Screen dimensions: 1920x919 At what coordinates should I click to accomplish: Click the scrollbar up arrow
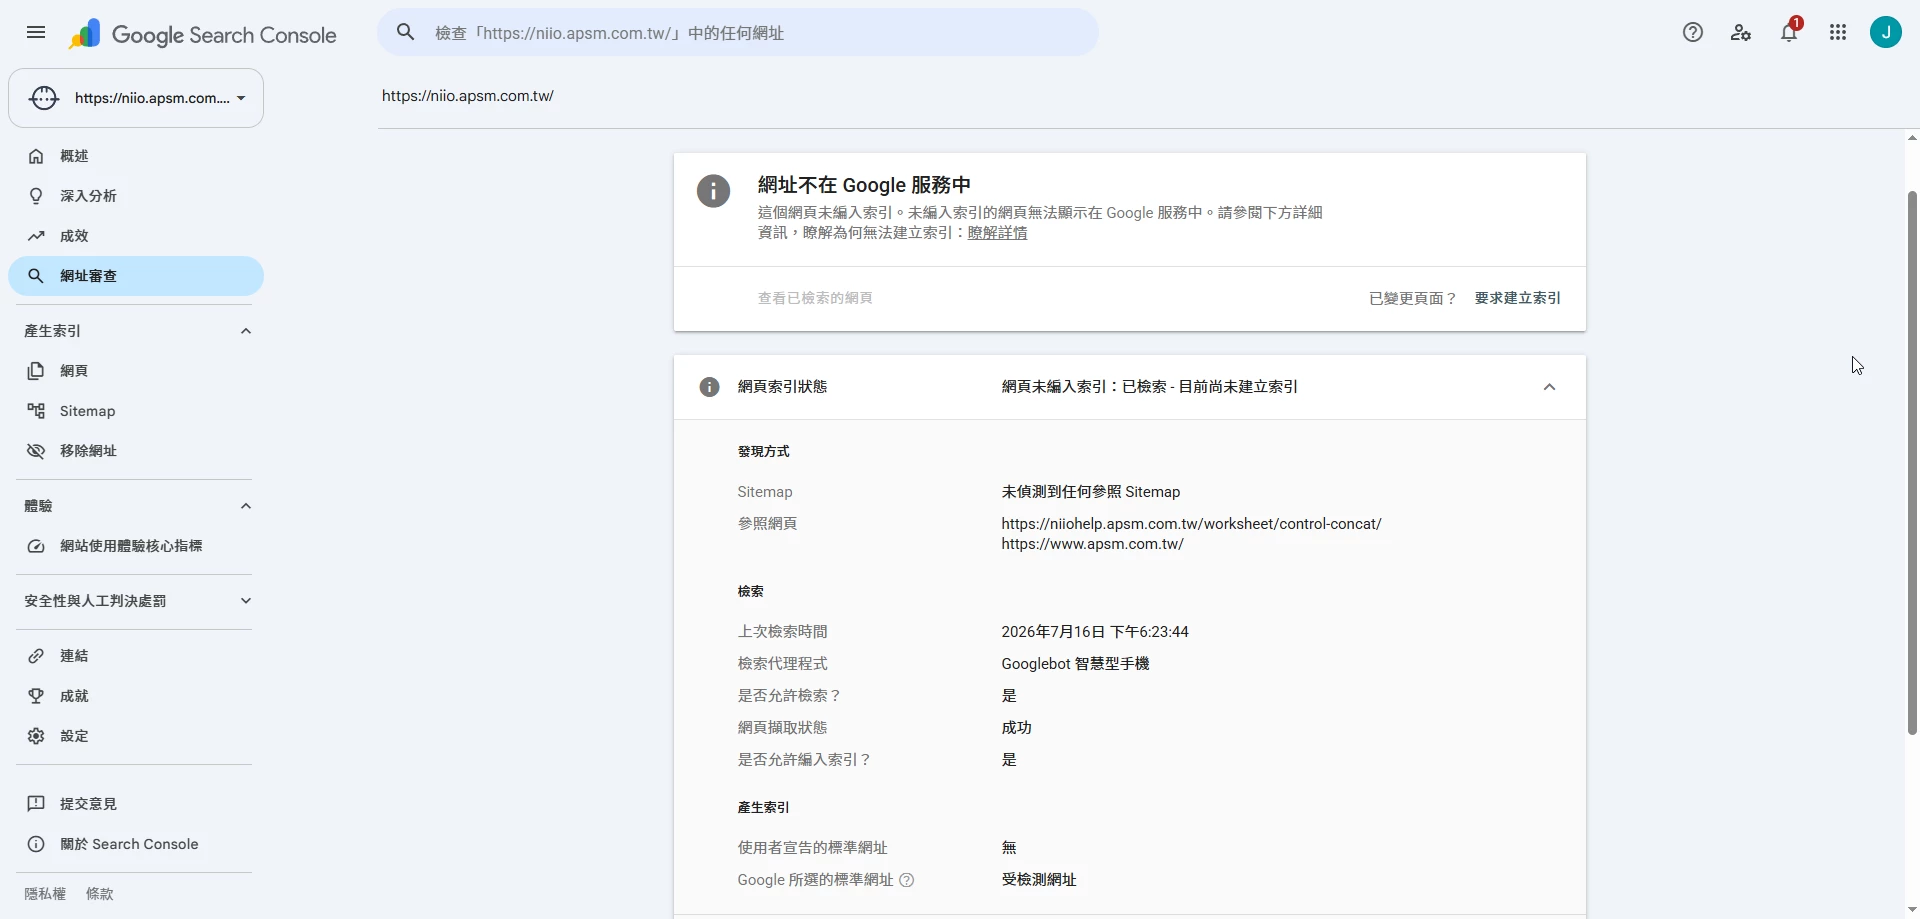pyautogui.click(x=1912, y=138)
